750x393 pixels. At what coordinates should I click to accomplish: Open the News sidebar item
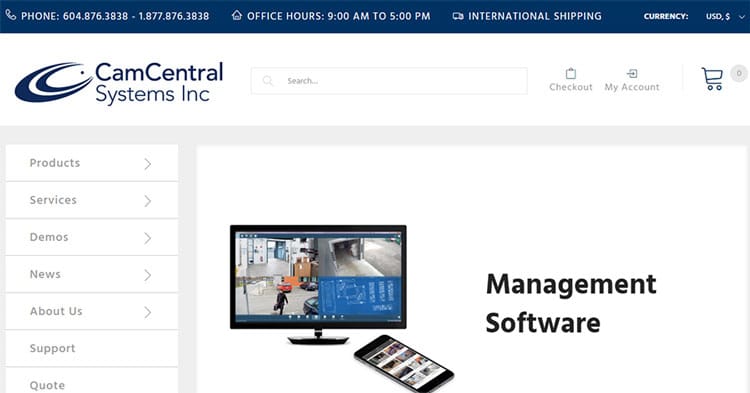[92, 274]
